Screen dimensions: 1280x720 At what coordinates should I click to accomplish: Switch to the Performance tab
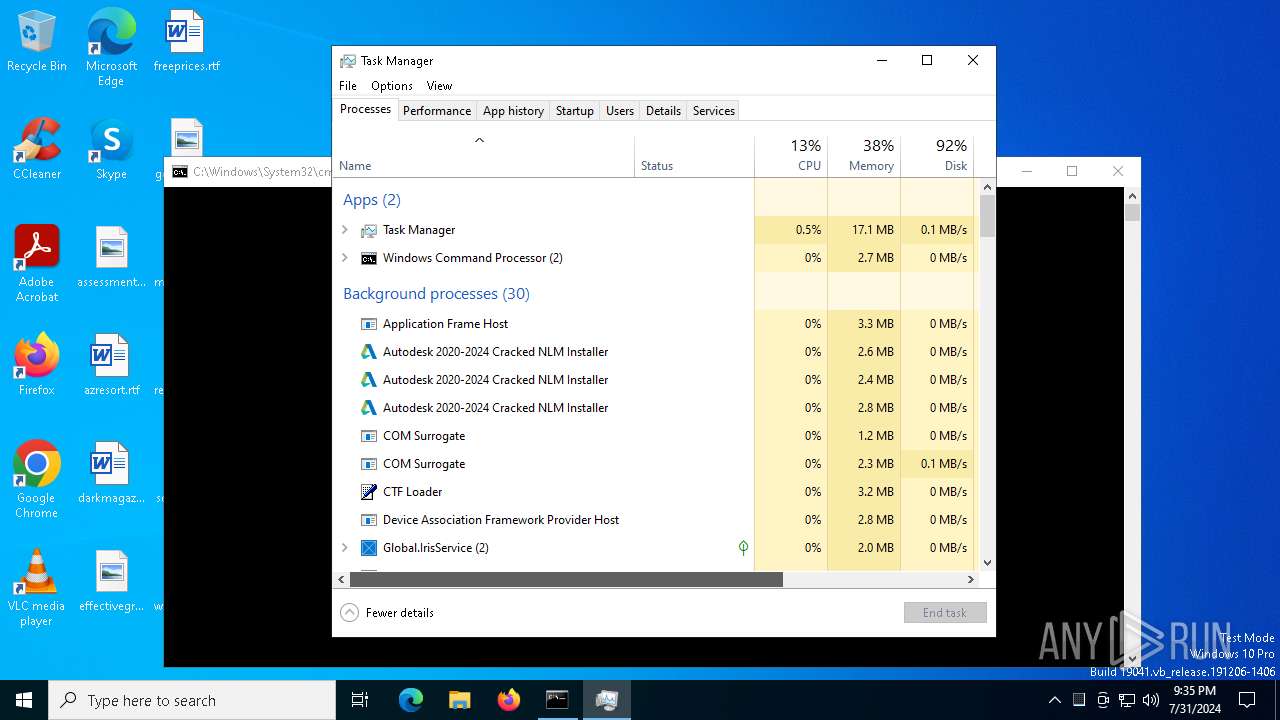pyautogui.click(x=437, y=111)
